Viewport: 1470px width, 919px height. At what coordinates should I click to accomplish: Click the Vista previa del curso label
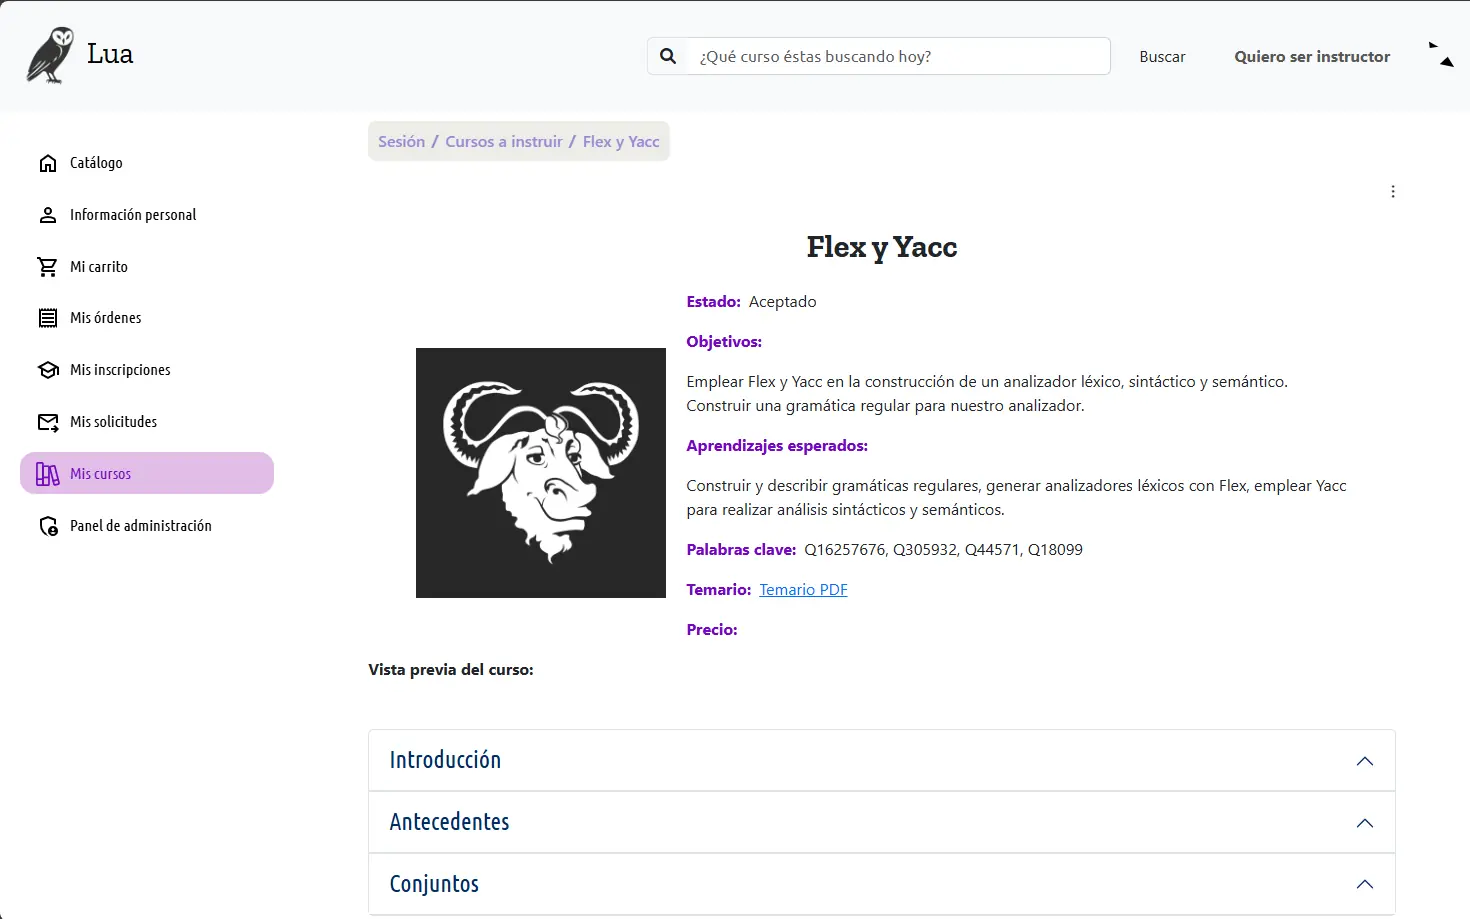click(451, 670)
